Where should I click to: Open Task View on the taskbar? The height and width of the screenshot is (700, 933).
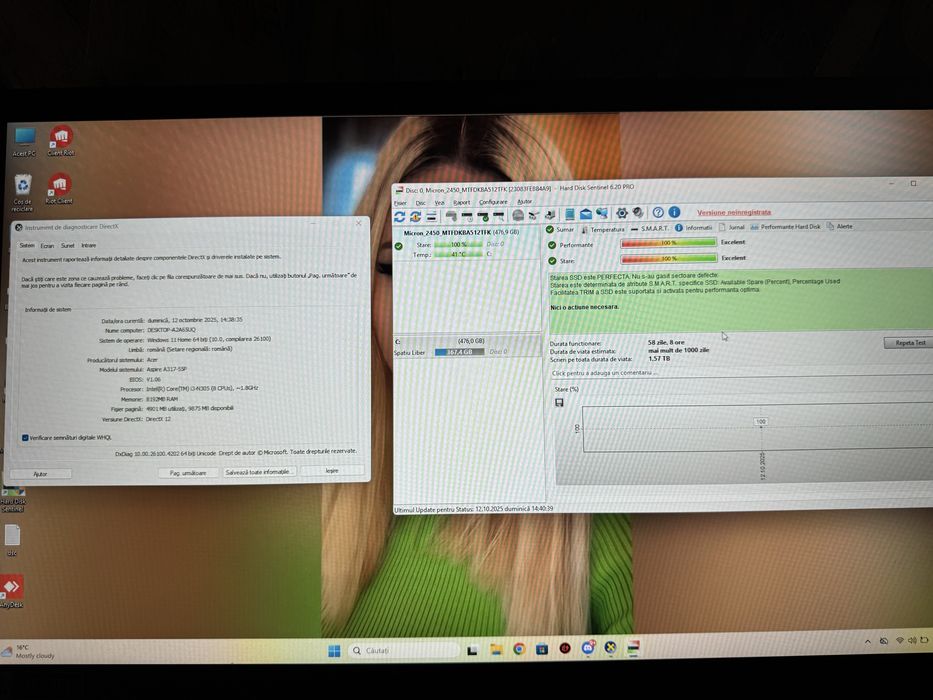(472, 650)
